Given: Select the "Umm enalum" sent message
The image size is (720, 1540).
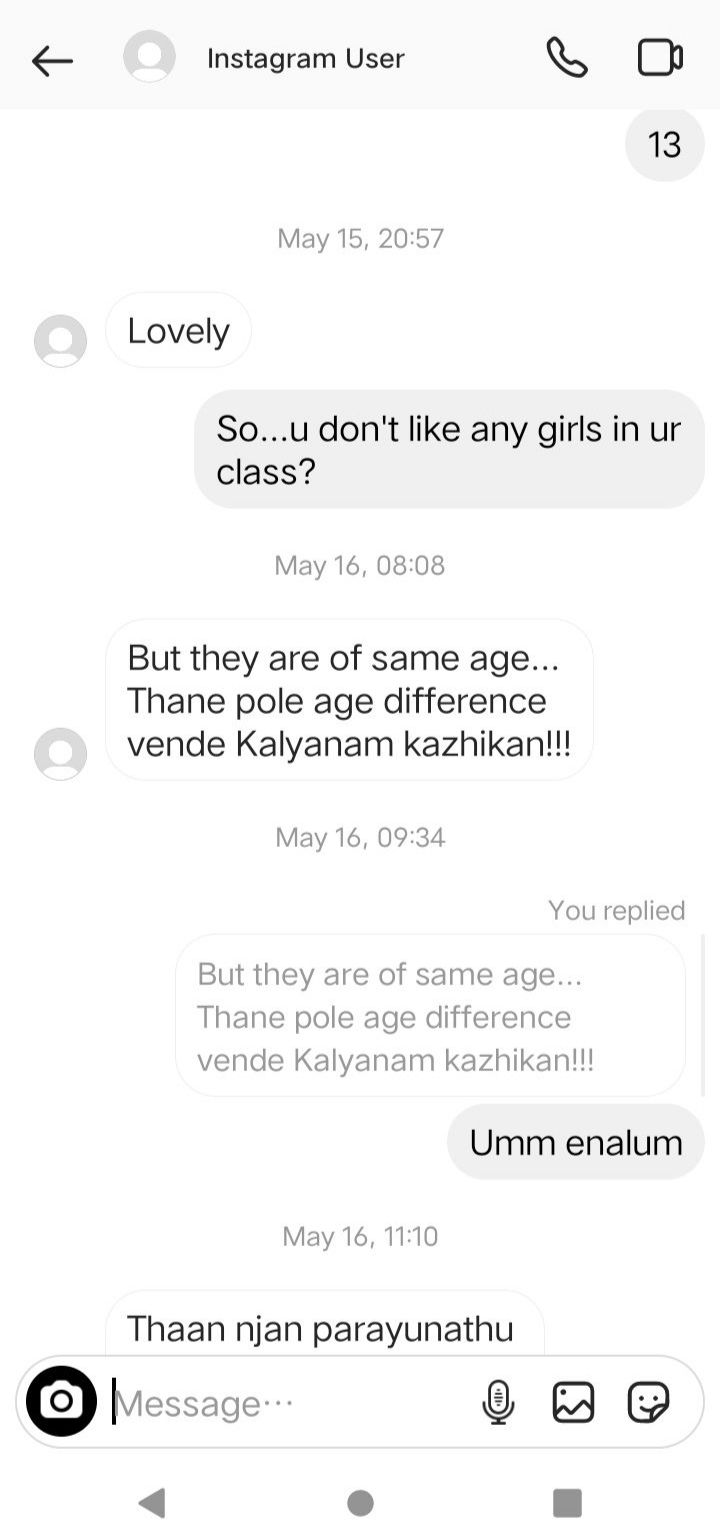Looking at the screenshot, I should click(576, 1142).
